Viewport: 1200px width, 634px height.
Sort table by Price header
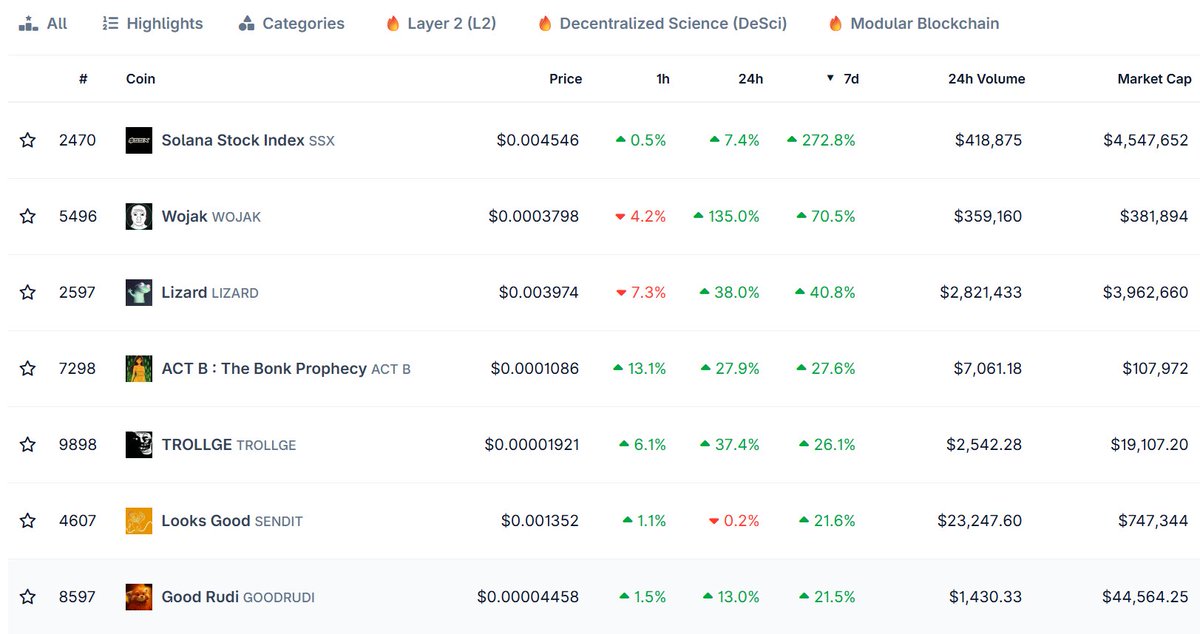[565, 79]
